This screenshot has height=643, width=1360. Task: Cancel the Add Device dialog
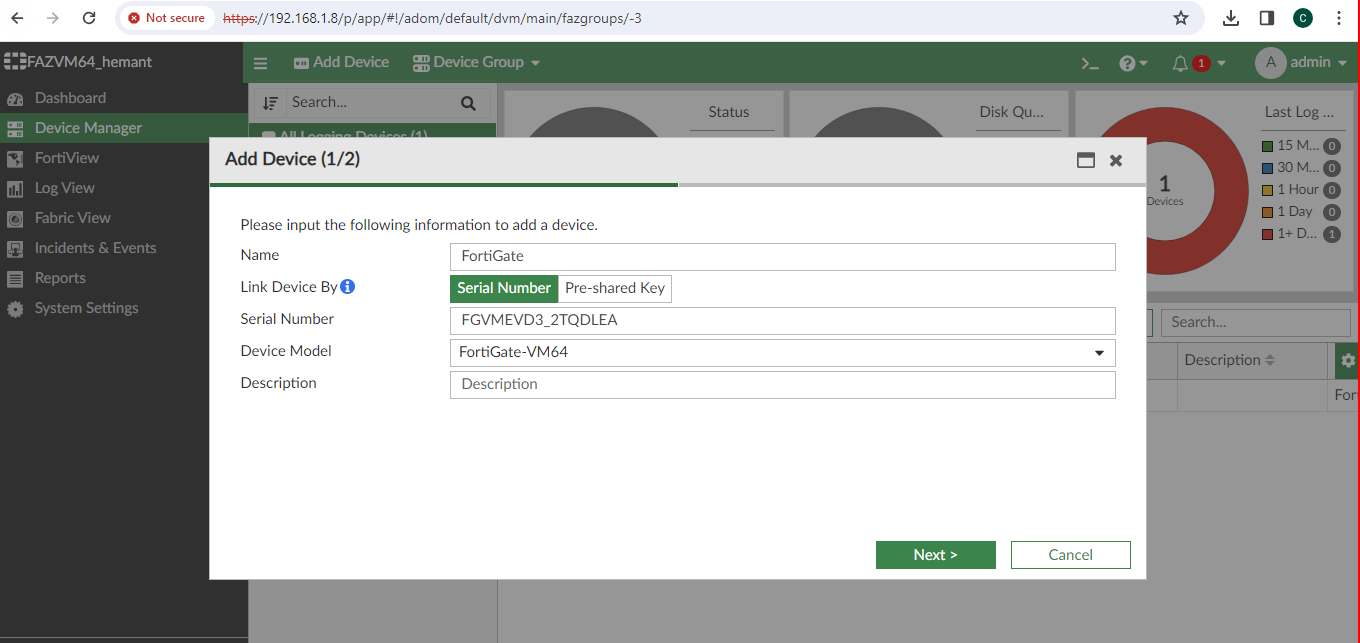(1070, 555)
